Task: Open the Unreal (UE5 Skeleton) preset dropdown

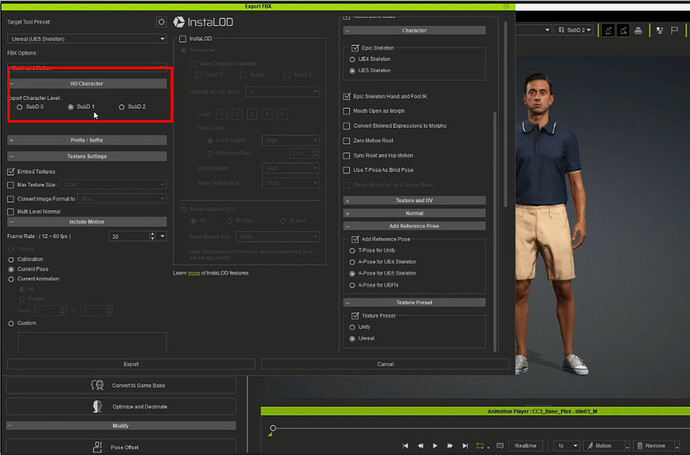Action: (x=87, y=39)
